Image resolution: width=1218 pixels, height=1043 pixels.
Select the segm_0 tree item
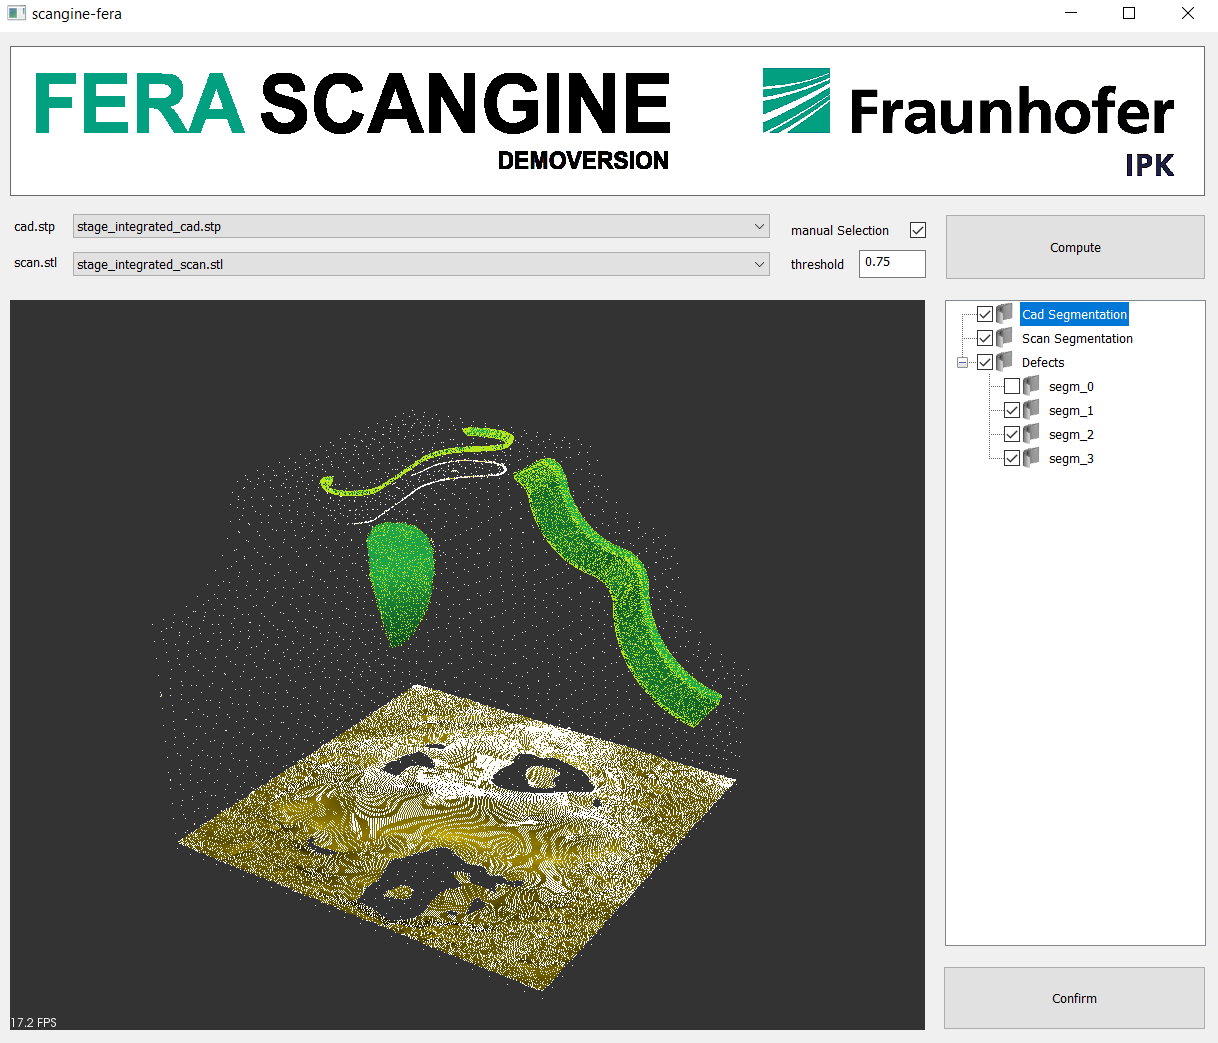(x=1071, y=386)
